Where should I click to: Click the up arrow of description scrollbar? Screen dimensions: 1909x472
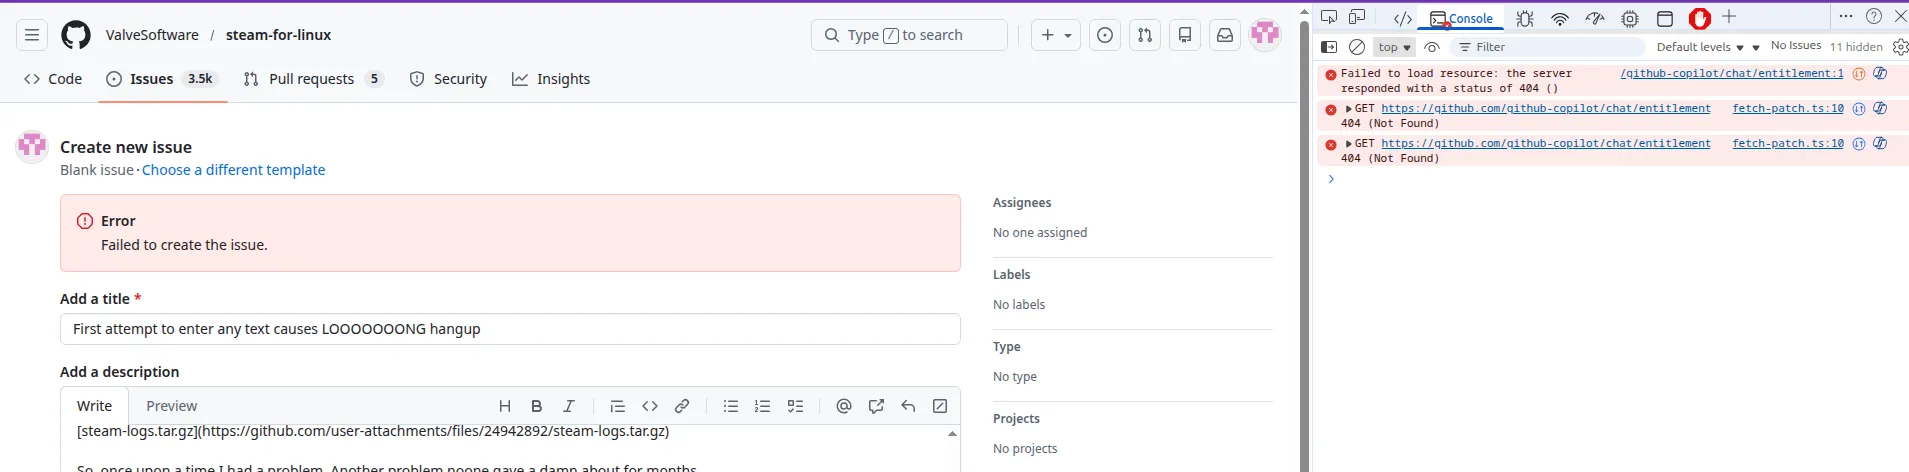(952, 433)
